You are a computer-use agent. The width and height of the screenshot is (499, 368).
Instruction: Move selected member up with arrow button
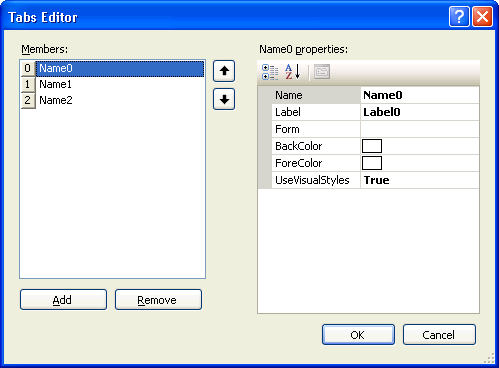tap(224, 71)
